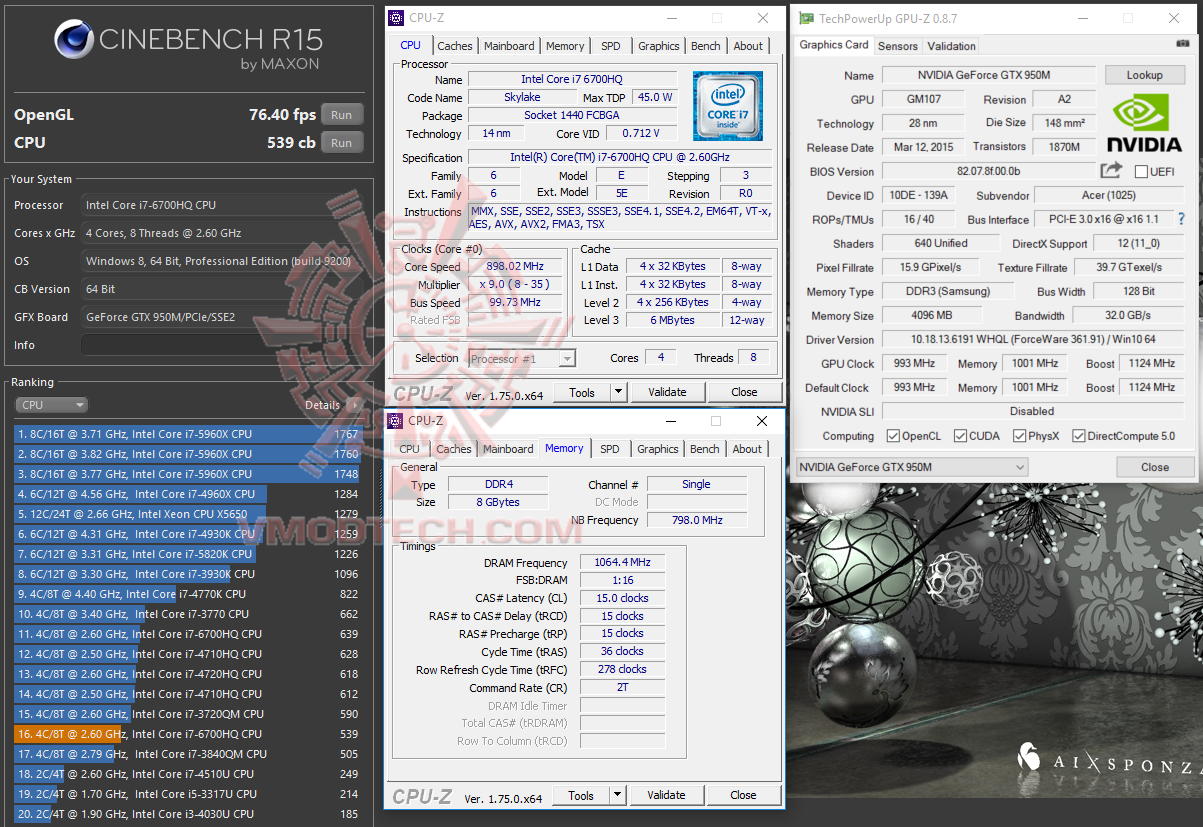
Task: Select ranking row 1 i7-5960X scoring 1767
Action: click(x=187, y=434)
